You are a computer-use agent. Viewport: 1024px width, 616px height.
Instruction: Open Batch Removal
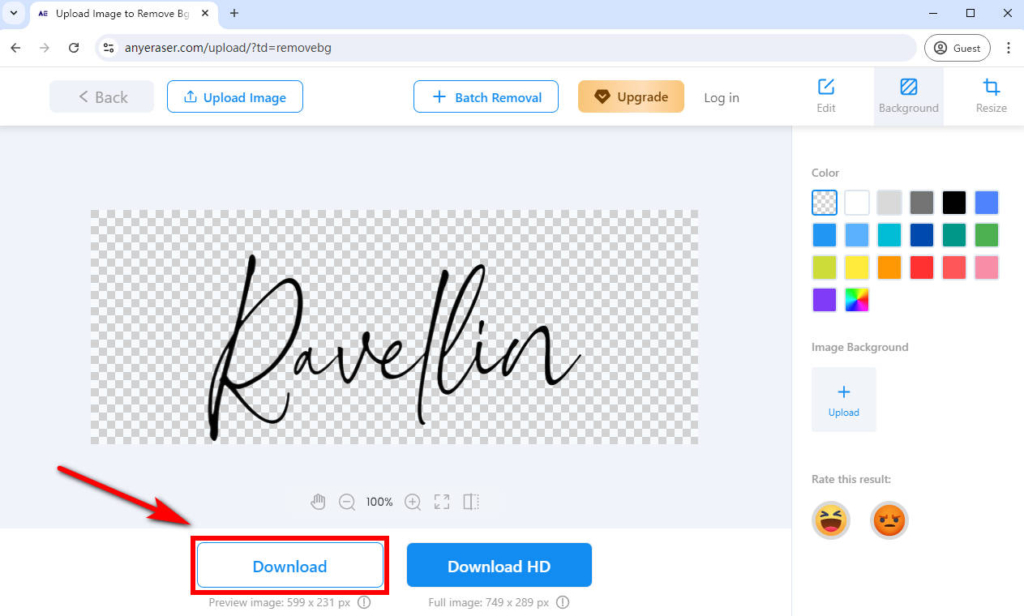point(486,96)
